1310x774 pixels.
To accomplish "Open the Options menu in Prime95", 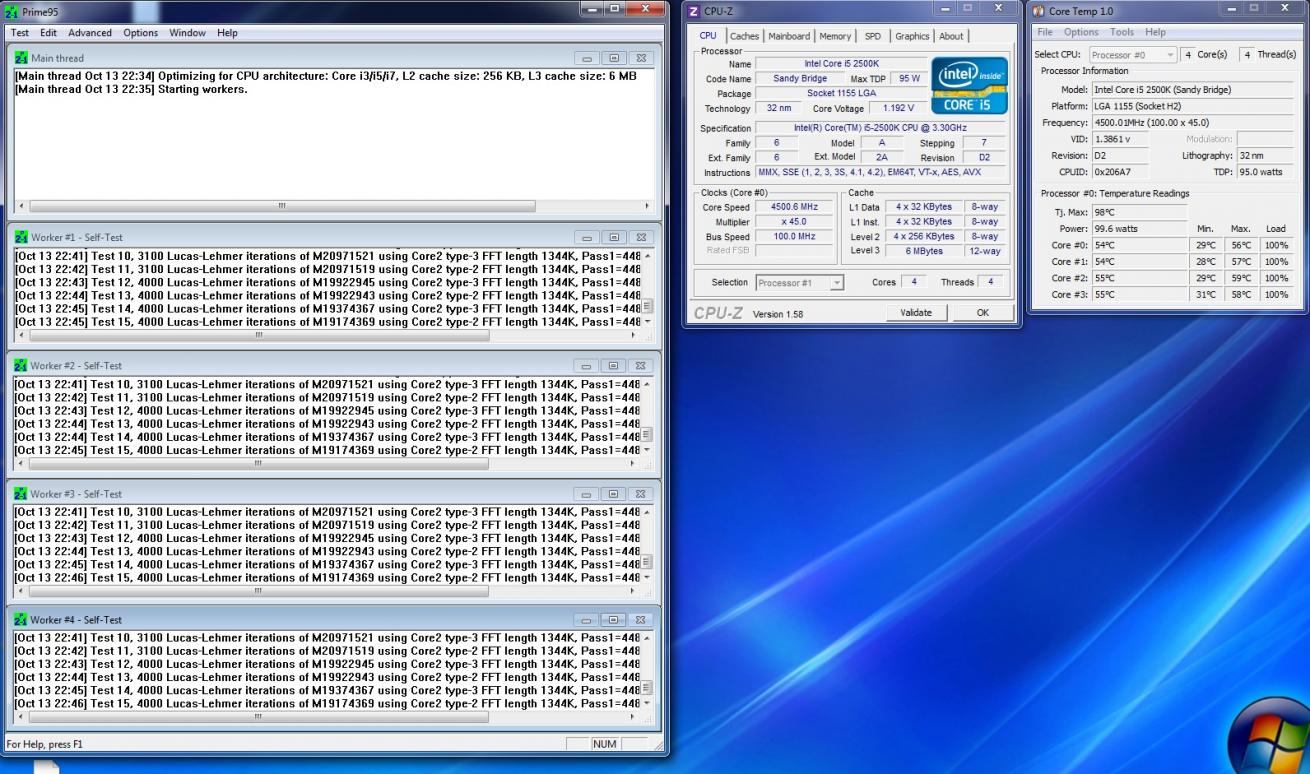I will pyautogui.click(x=141, y=33).
